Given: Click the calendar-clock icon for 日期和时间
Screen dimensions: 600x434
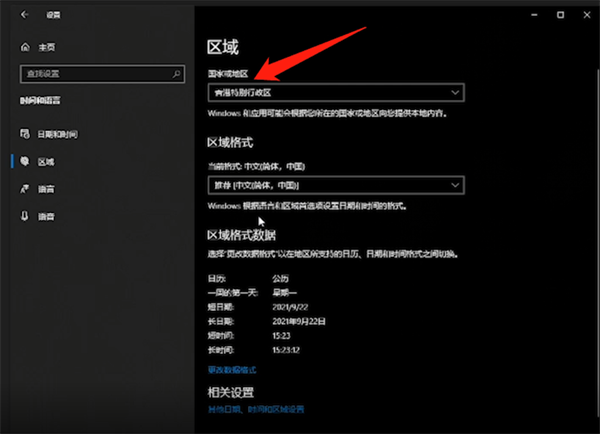Looking at the screenshot, I should coord(25,134).
